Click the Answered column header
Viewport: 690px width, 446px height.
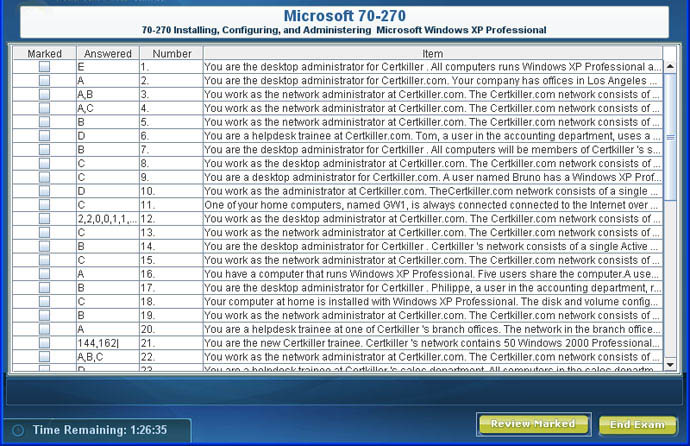pos(108,53)
